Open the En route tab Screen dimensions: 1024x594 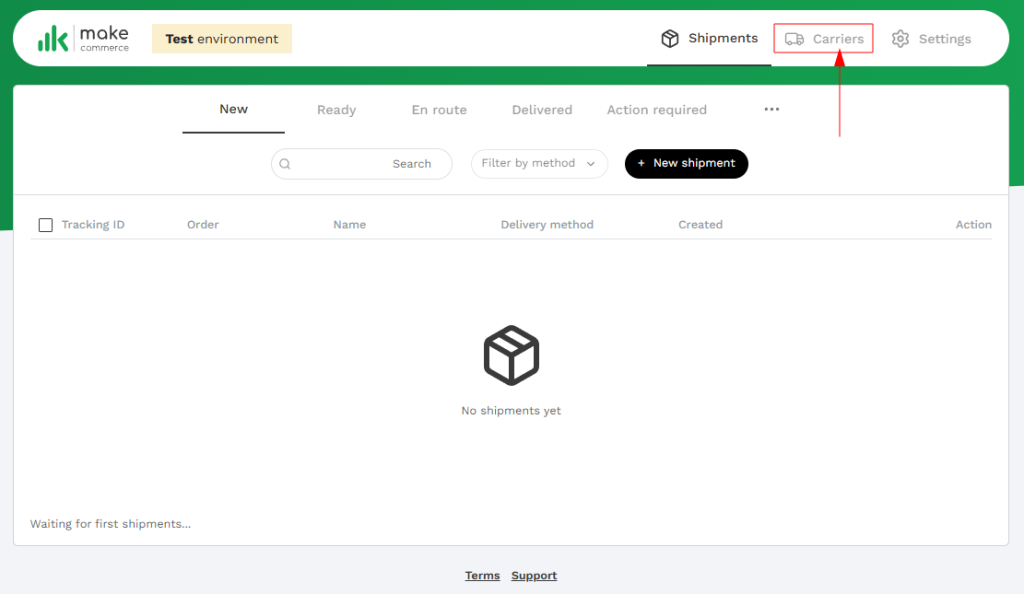(439, 110)
